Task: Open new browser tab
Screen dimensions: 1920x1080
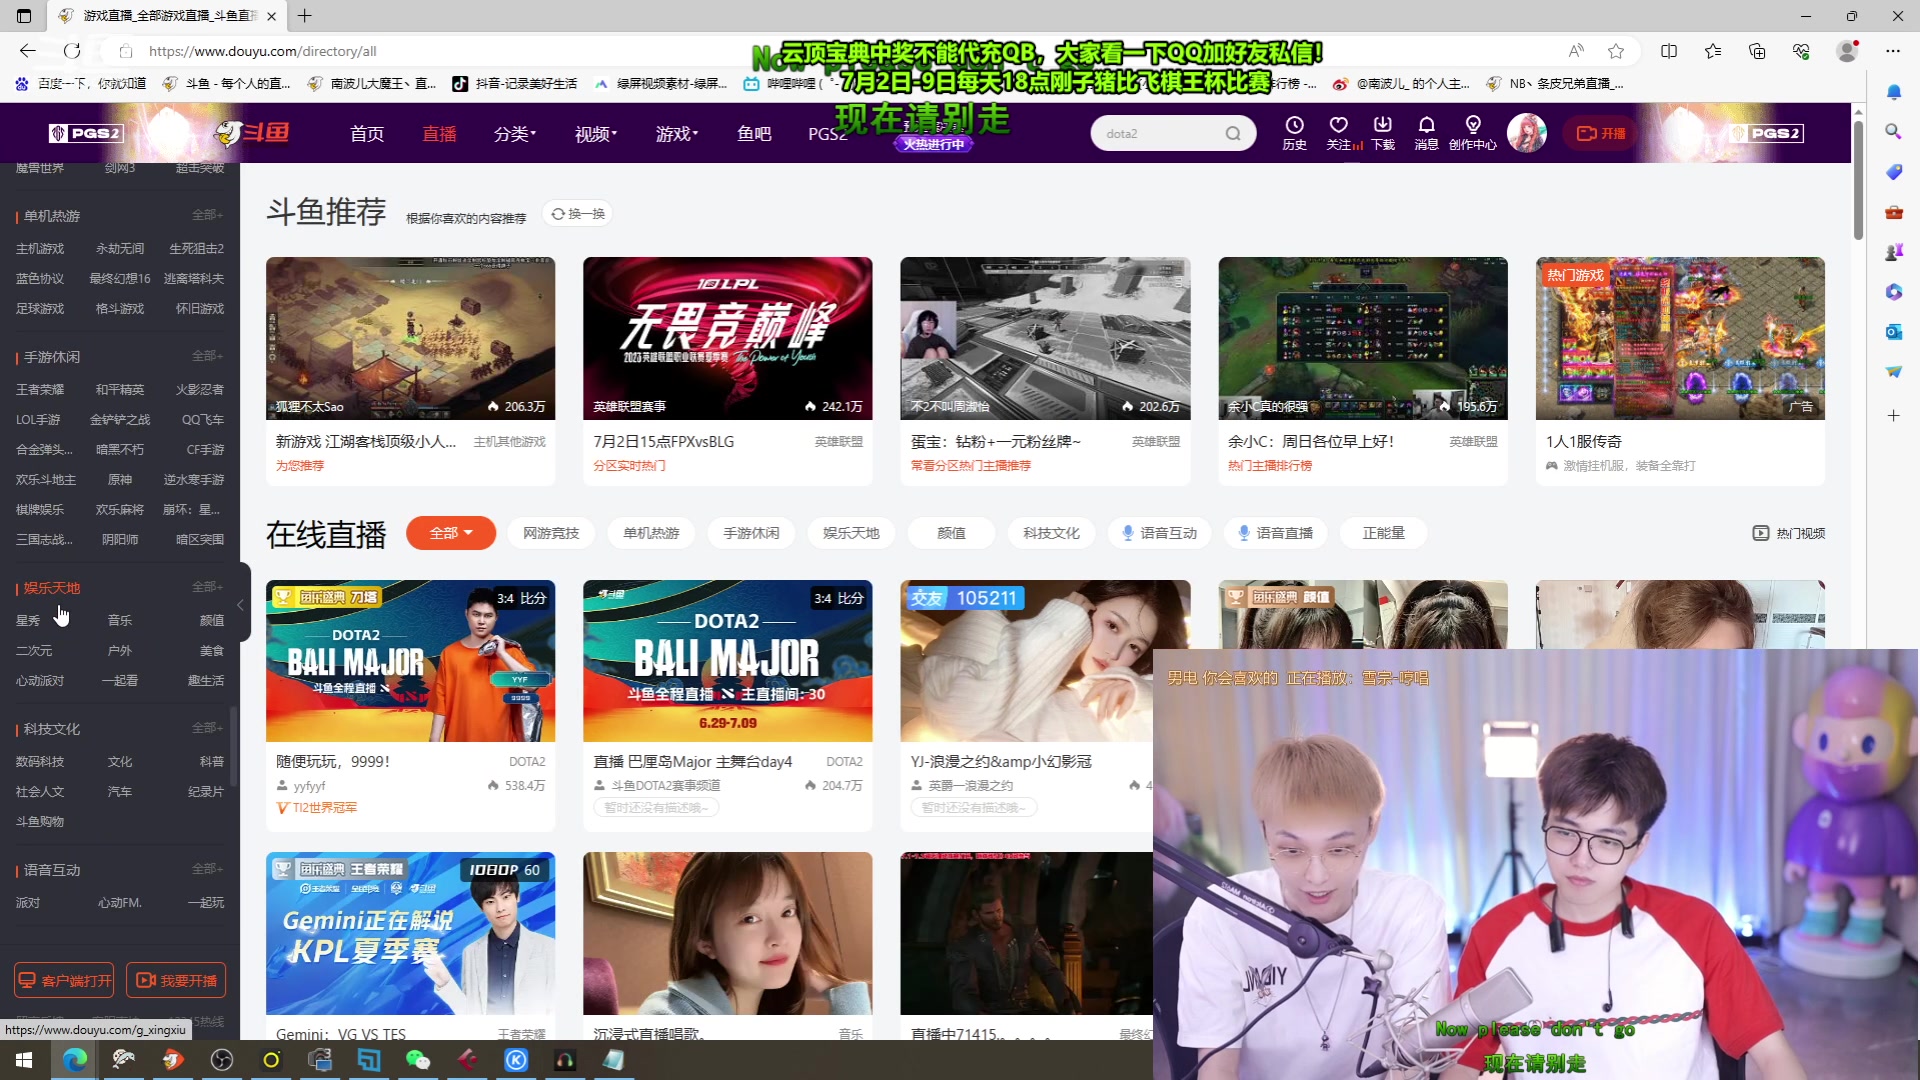Action: coord(305,16)
